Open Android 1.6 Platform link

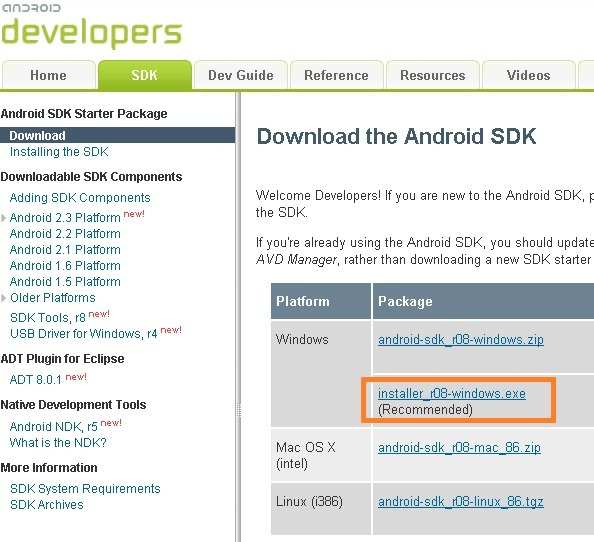tap(65, 266)
